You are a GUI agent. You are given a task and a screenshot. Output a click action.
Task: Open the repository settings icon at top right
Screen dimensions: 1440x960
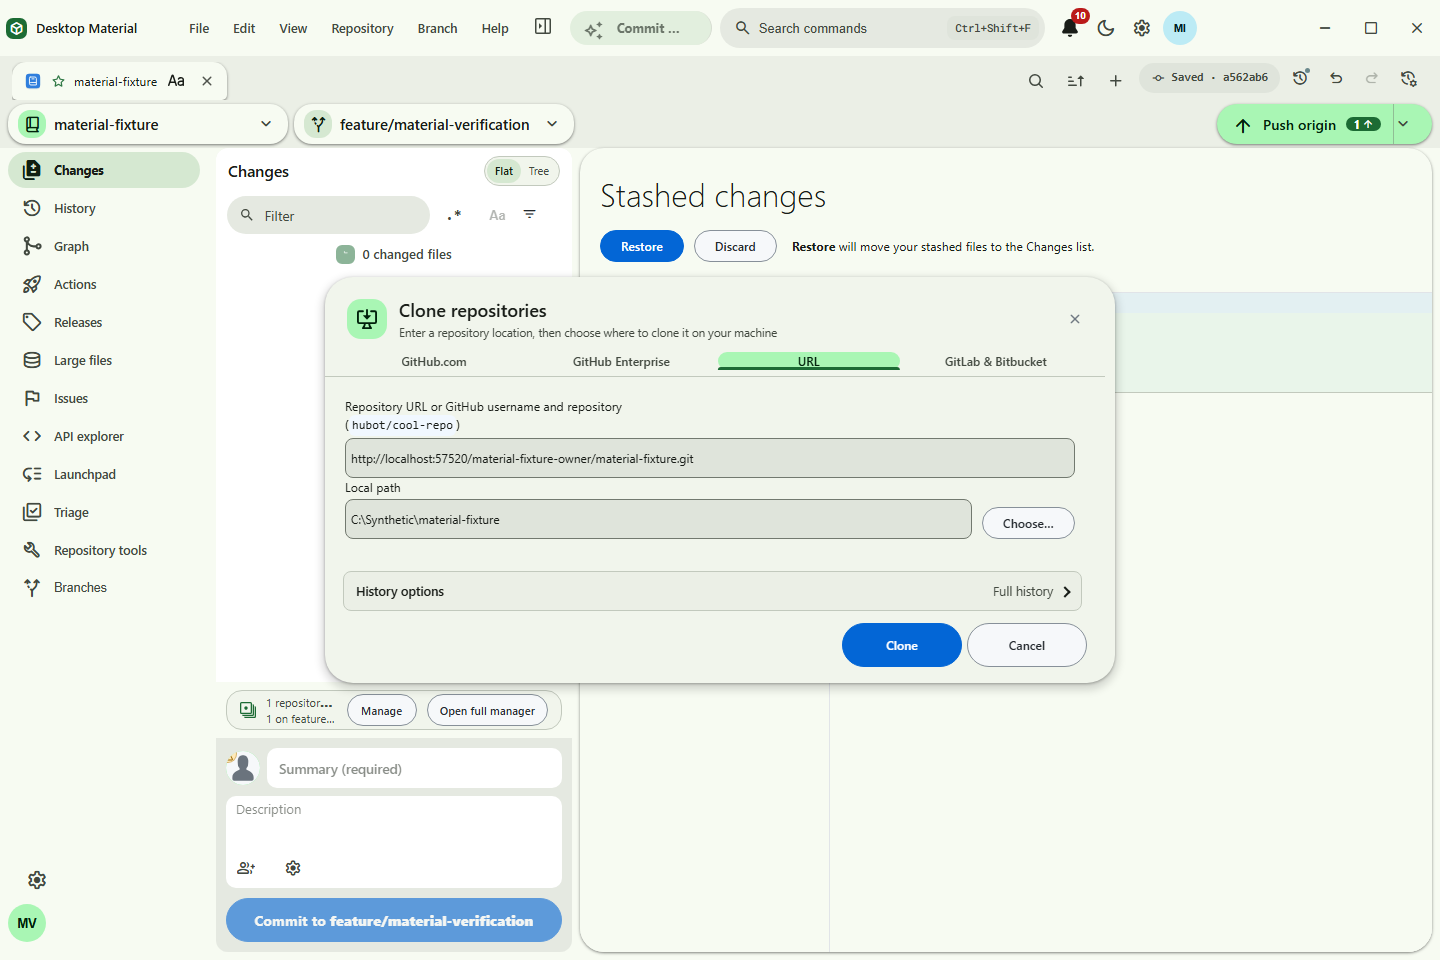(1409, 78)
